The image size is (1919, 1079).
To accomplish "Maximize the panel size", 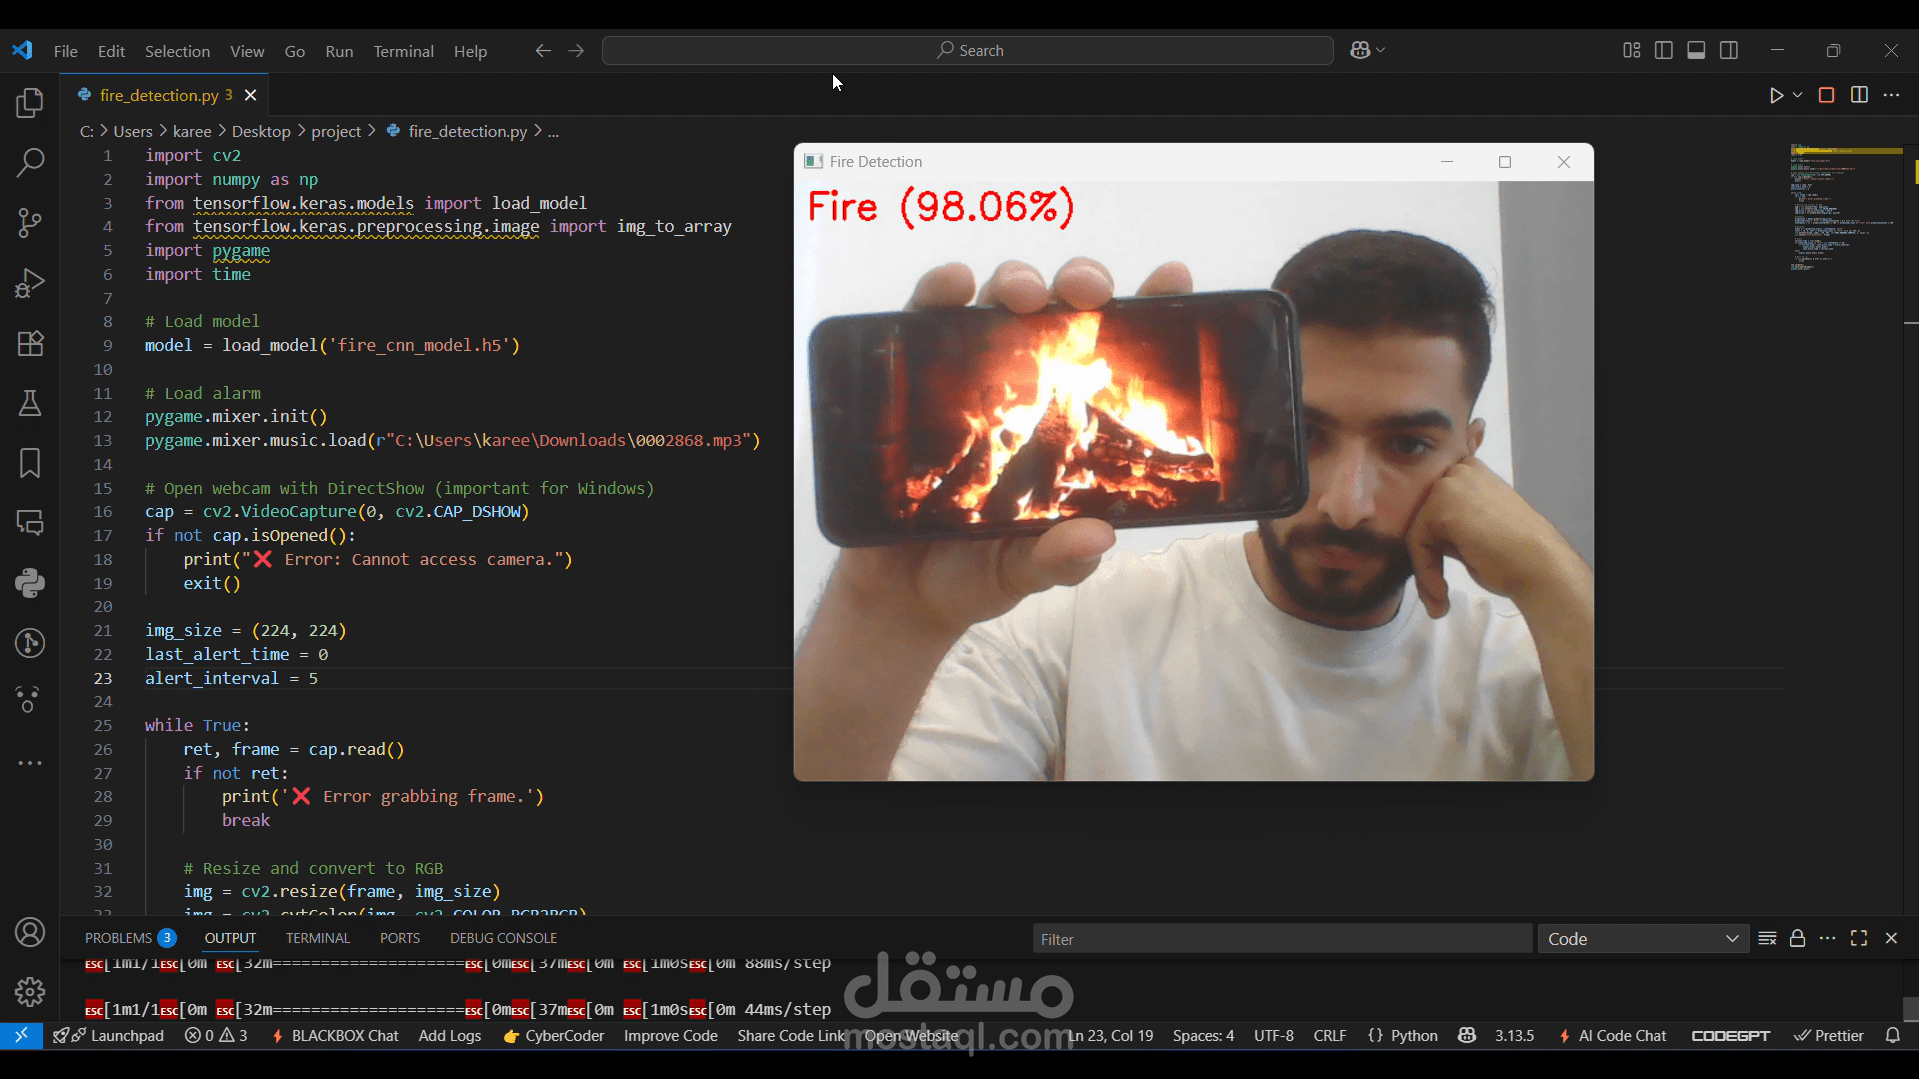I will click(x=1859, y=938).
